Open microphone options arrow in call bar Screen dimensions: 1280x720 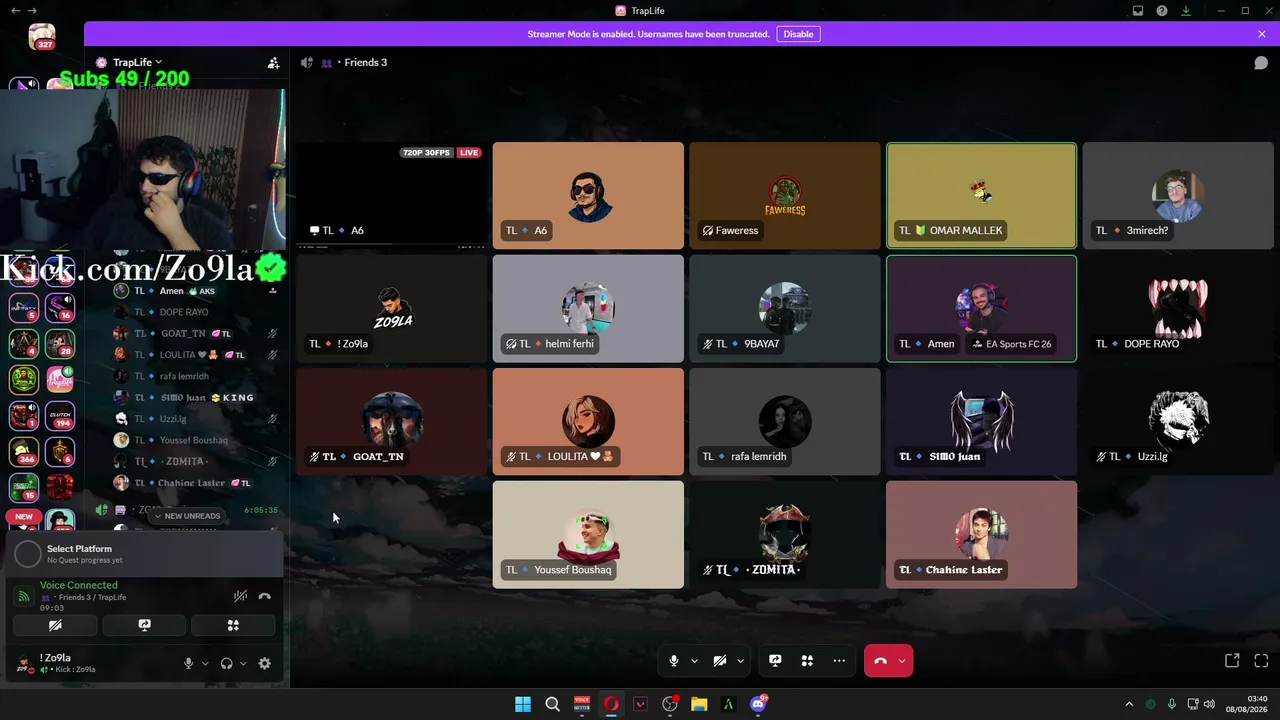(694, 661)
